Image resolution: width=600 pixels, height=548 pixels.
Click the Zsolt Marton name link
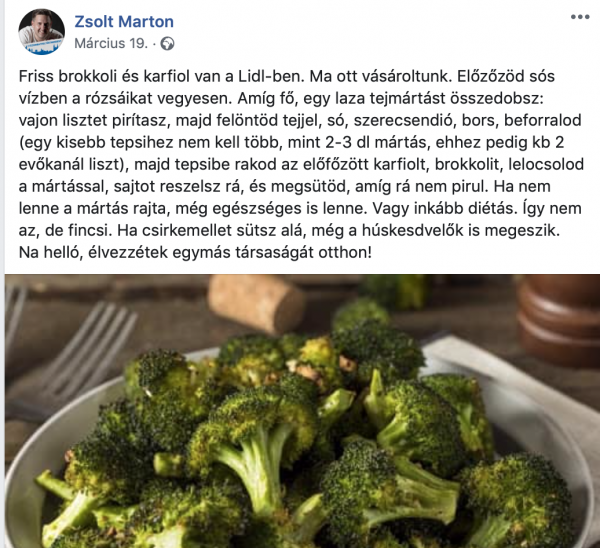pyautogui.click(x=124, y=21)
